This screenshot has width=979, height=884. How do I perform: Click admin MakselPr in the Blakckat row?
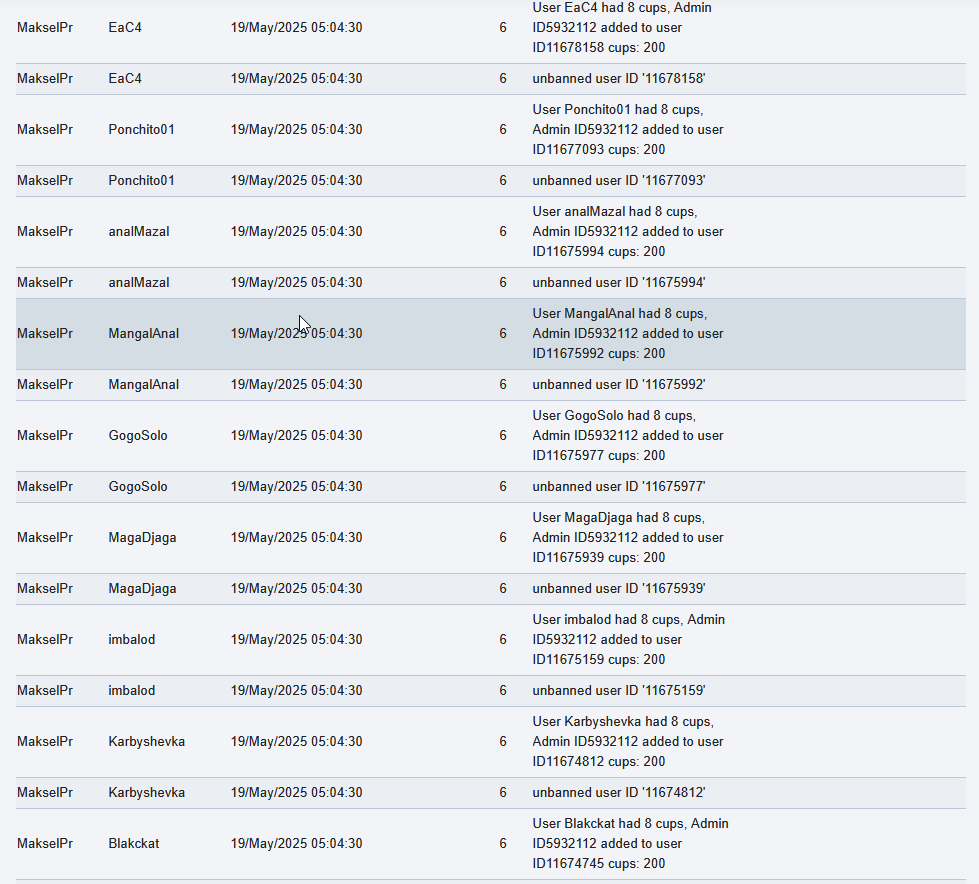point(45,843)
